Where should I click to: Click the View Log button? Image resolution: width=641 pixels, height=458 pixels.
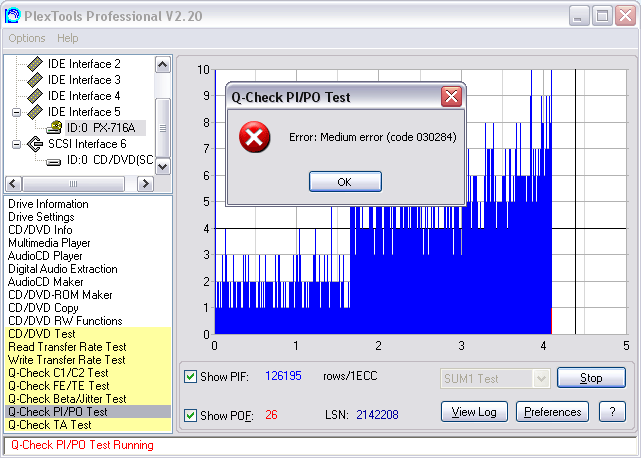(474, 412)
